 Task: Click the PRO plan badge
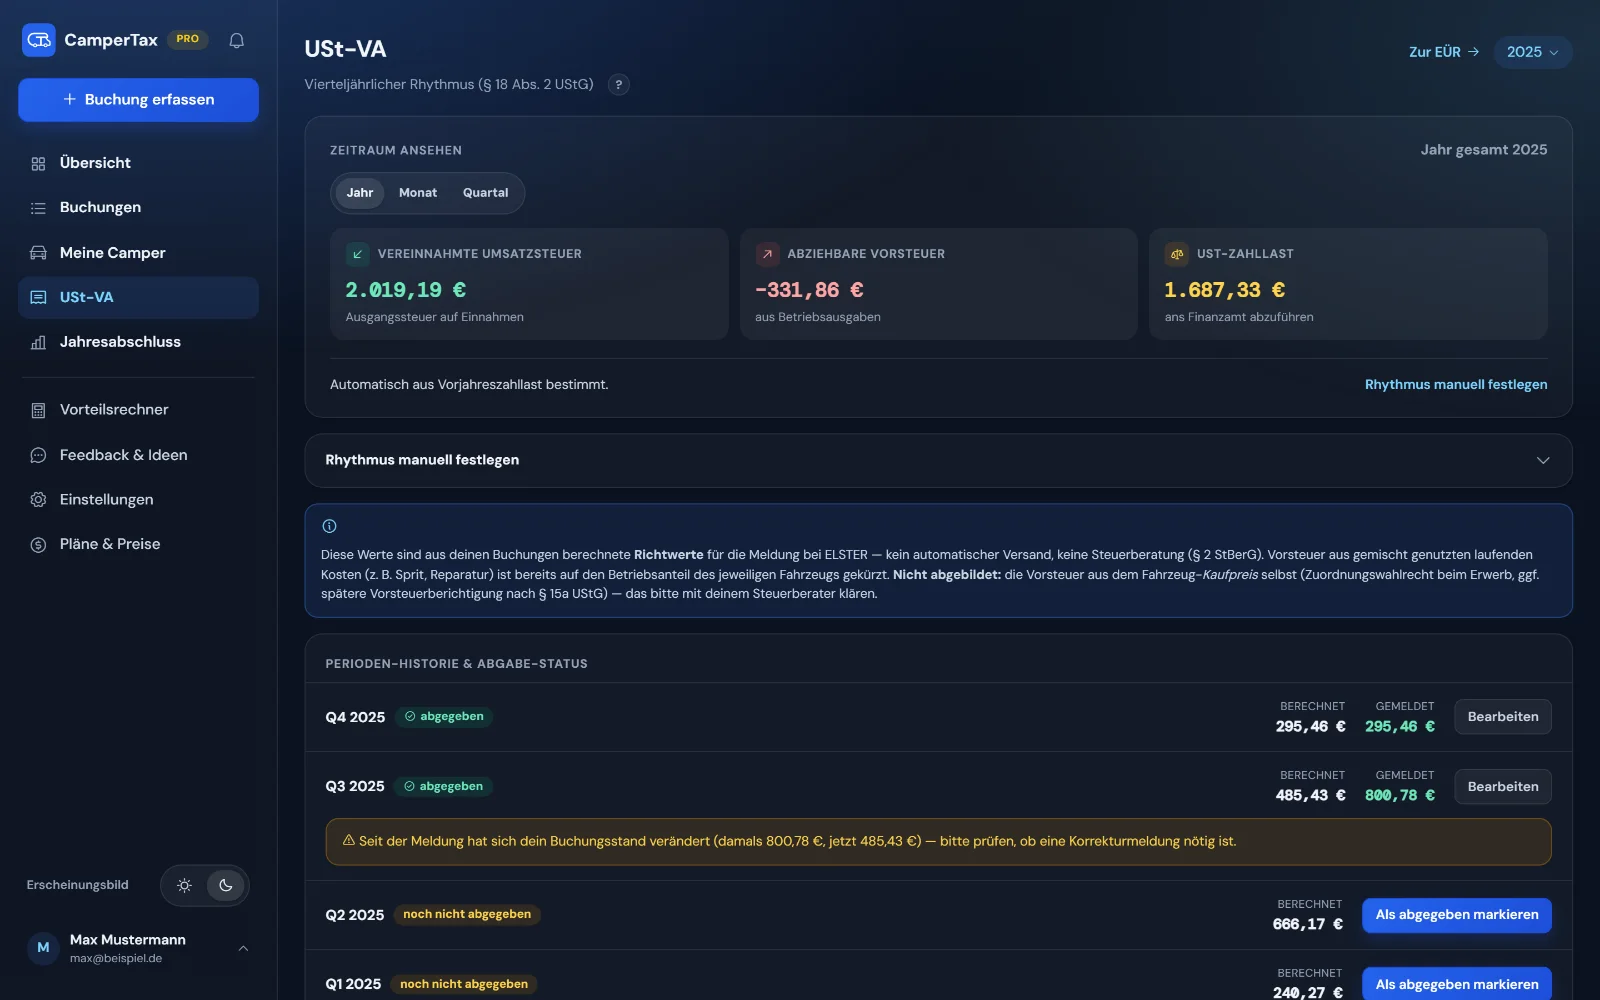188,39
